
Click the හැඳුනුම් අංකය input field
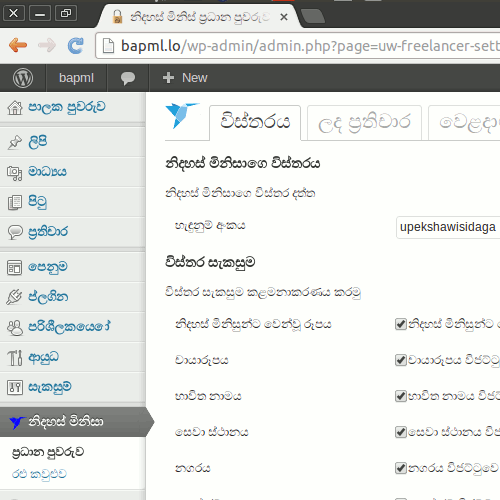point(448,227)
